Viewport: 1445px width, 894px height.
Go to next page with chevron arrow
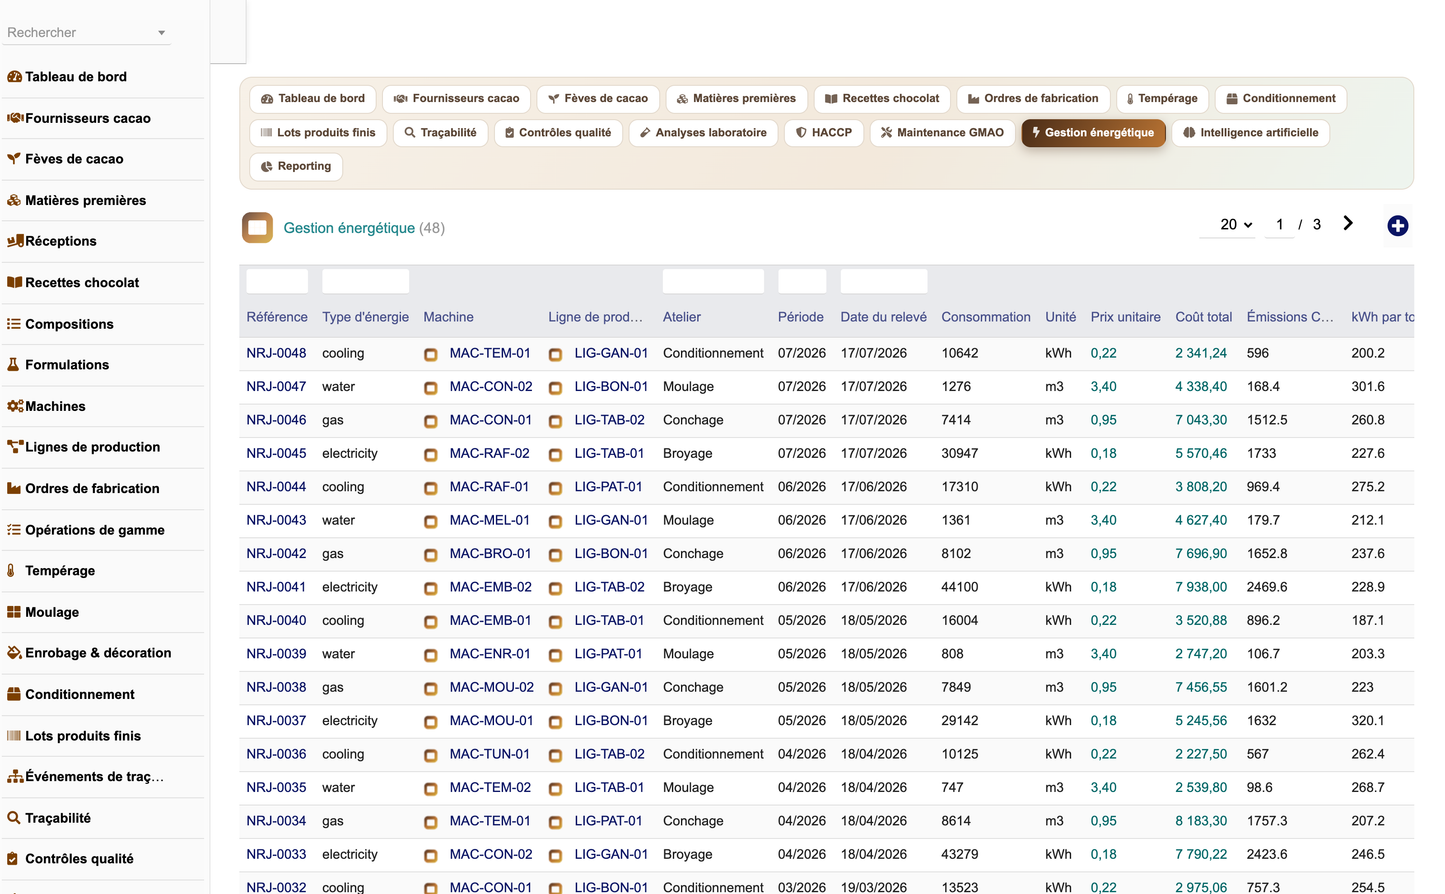[1348, 224]
